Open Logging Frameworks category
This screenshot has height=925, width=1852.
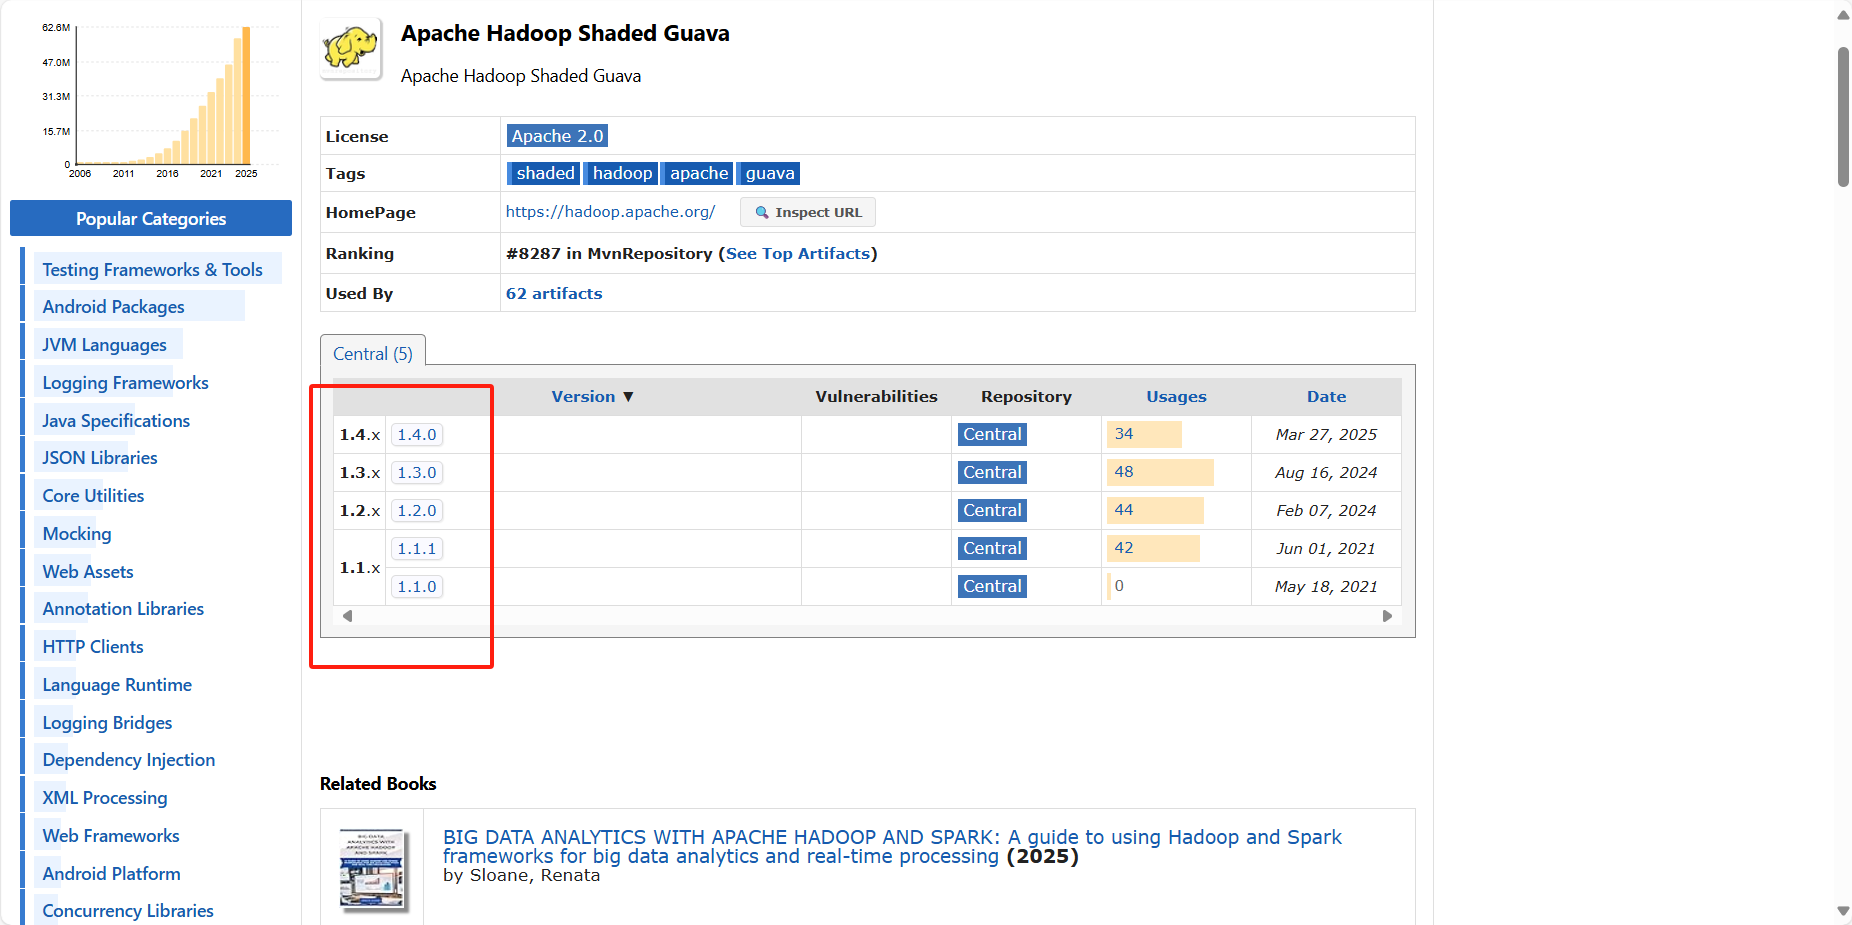coord(125,383)
